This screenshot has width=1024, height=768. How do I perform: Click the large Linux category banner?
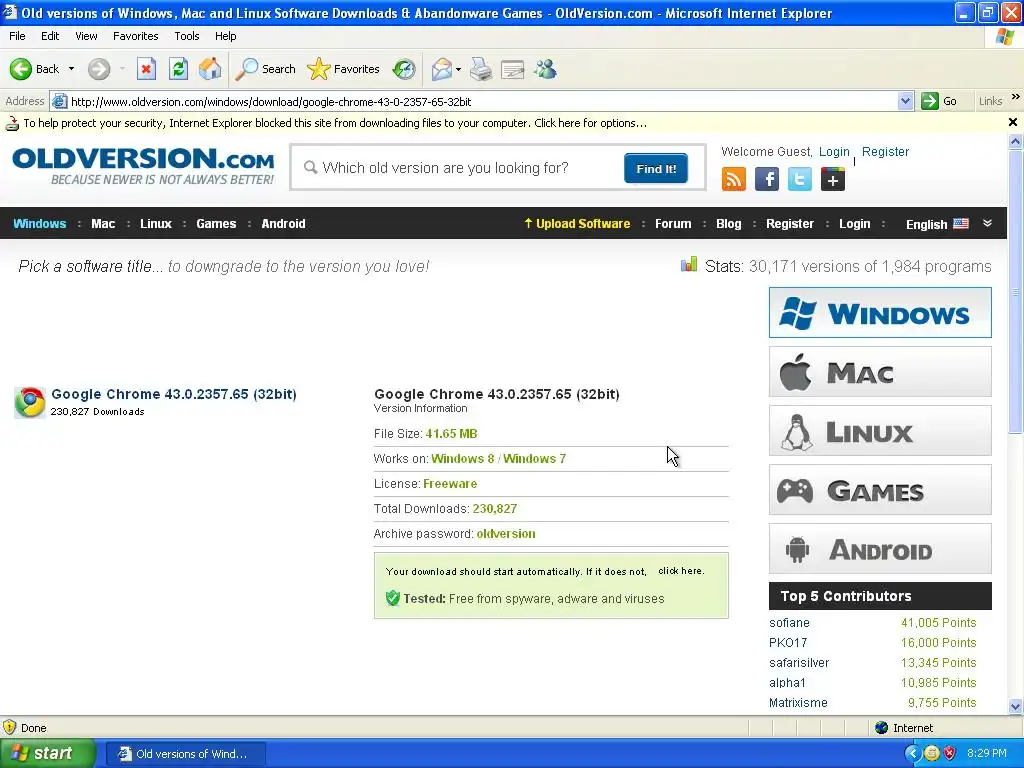point(880,430)
